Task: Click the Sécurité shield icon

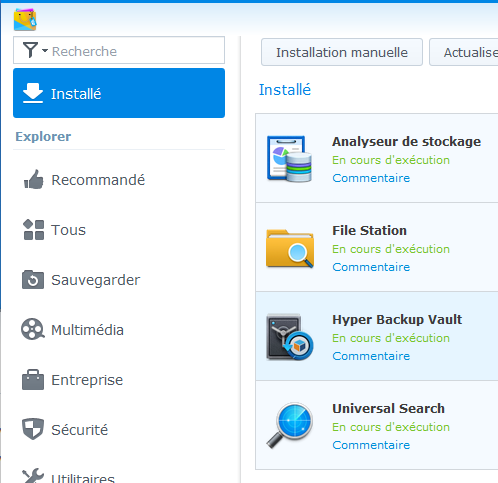Action: 33,429
